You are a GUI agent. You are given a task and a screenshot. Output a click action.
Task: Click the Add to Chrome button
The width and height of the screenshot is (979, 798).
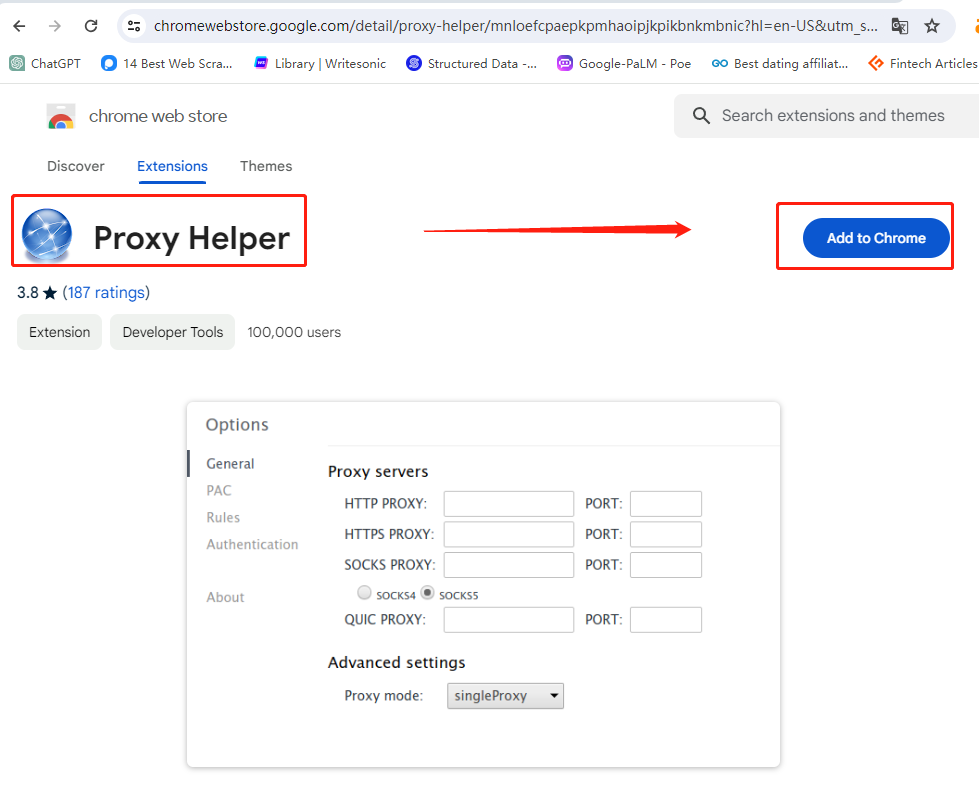point(876,238)
